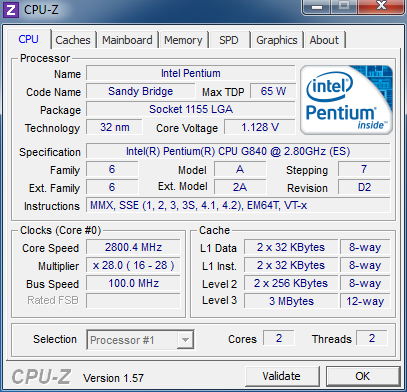Select the Memory tab
This screenshot has height=392, width=407.
click(183, 40)
